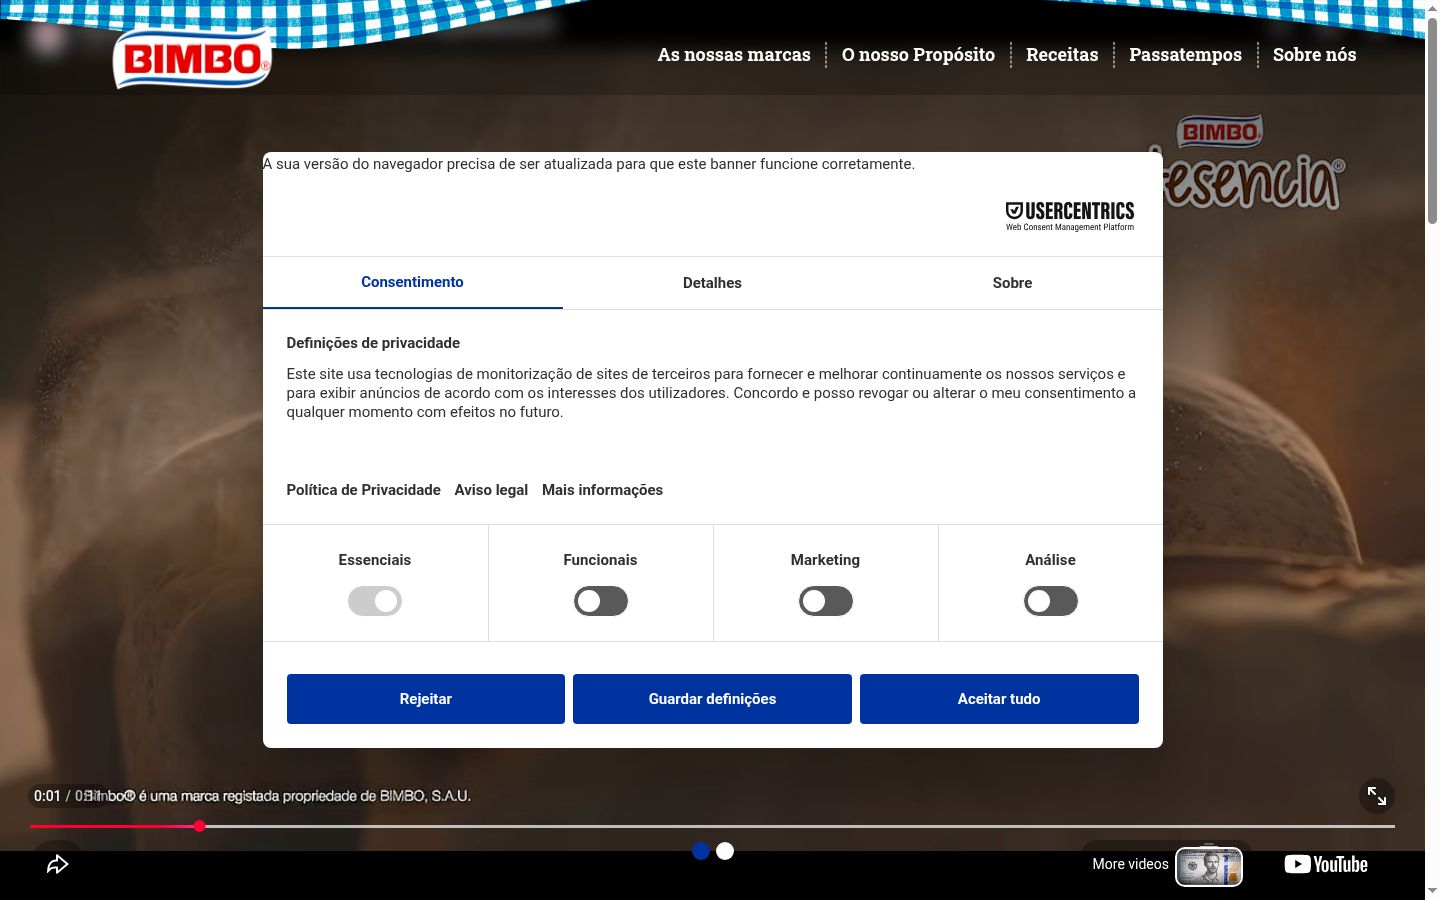
Task: Select the second white carousel dot
Action: coord(725,851)
